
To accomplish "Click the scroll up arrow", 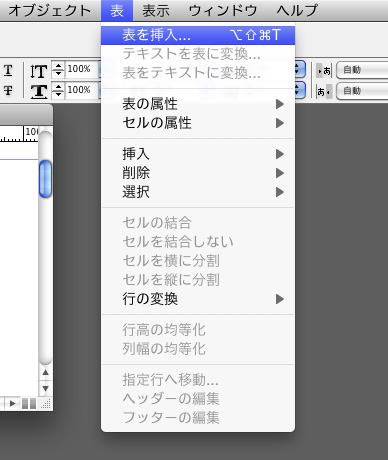I will pos(46,373).
